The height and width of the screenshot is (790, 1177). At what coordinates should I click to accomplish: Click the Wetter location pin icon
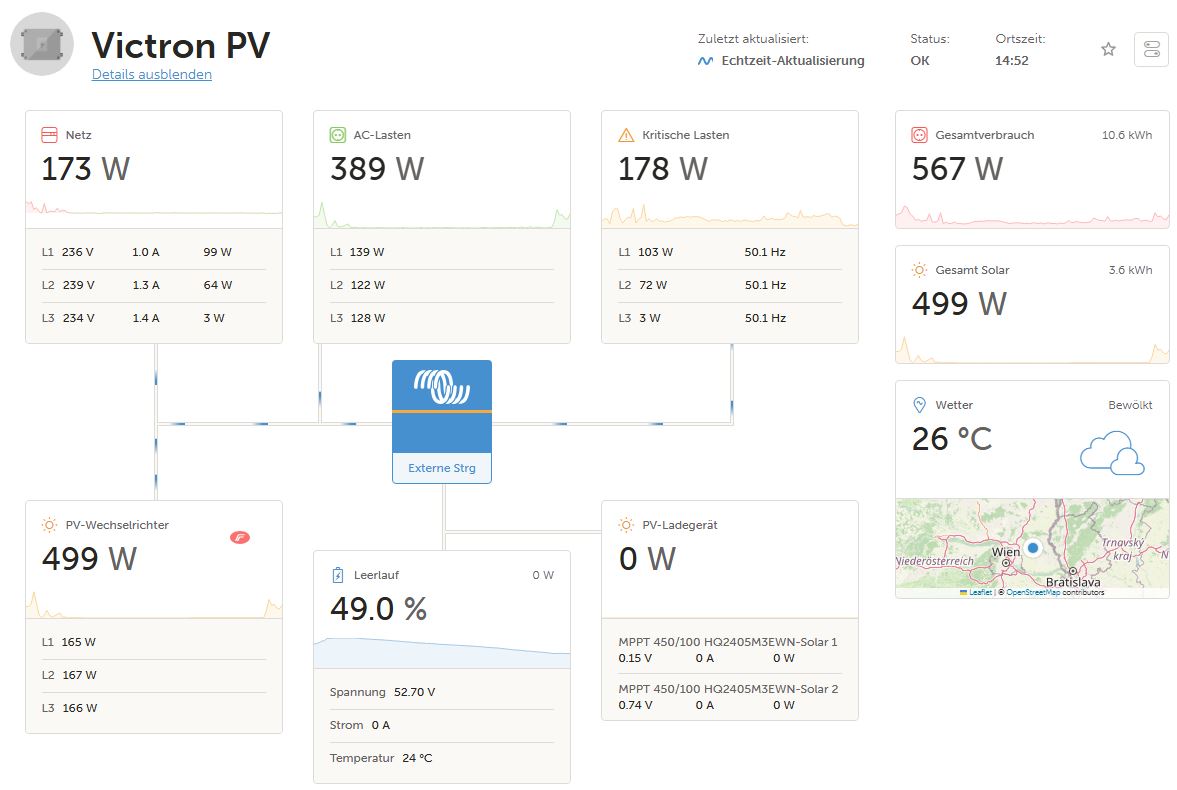tap(920, 405)
